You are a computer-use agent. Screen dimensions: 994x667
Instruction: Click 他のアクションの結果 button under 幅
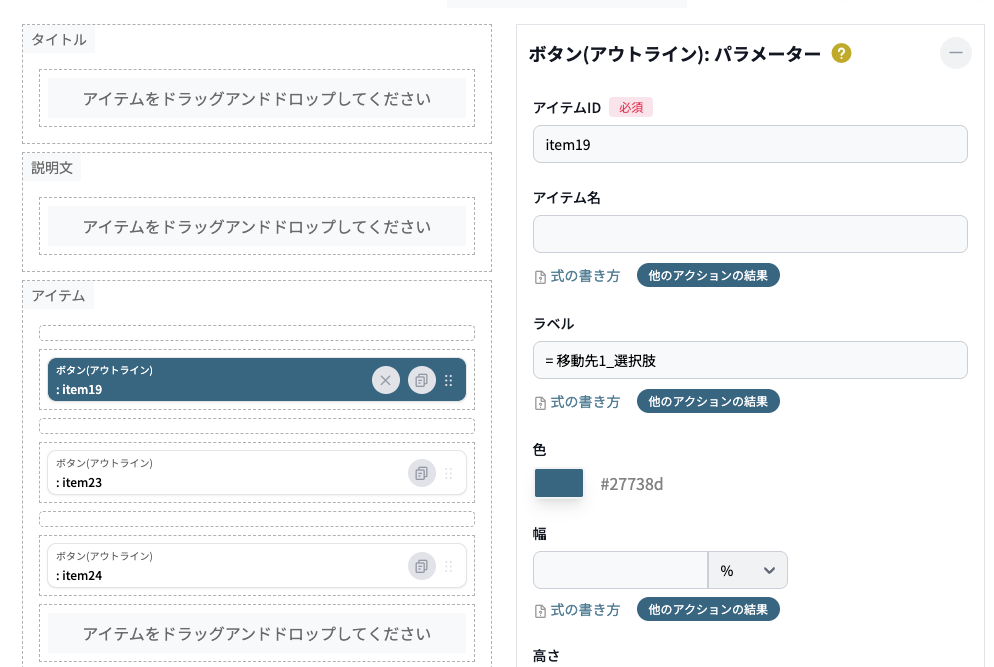(x=708, y=610)
